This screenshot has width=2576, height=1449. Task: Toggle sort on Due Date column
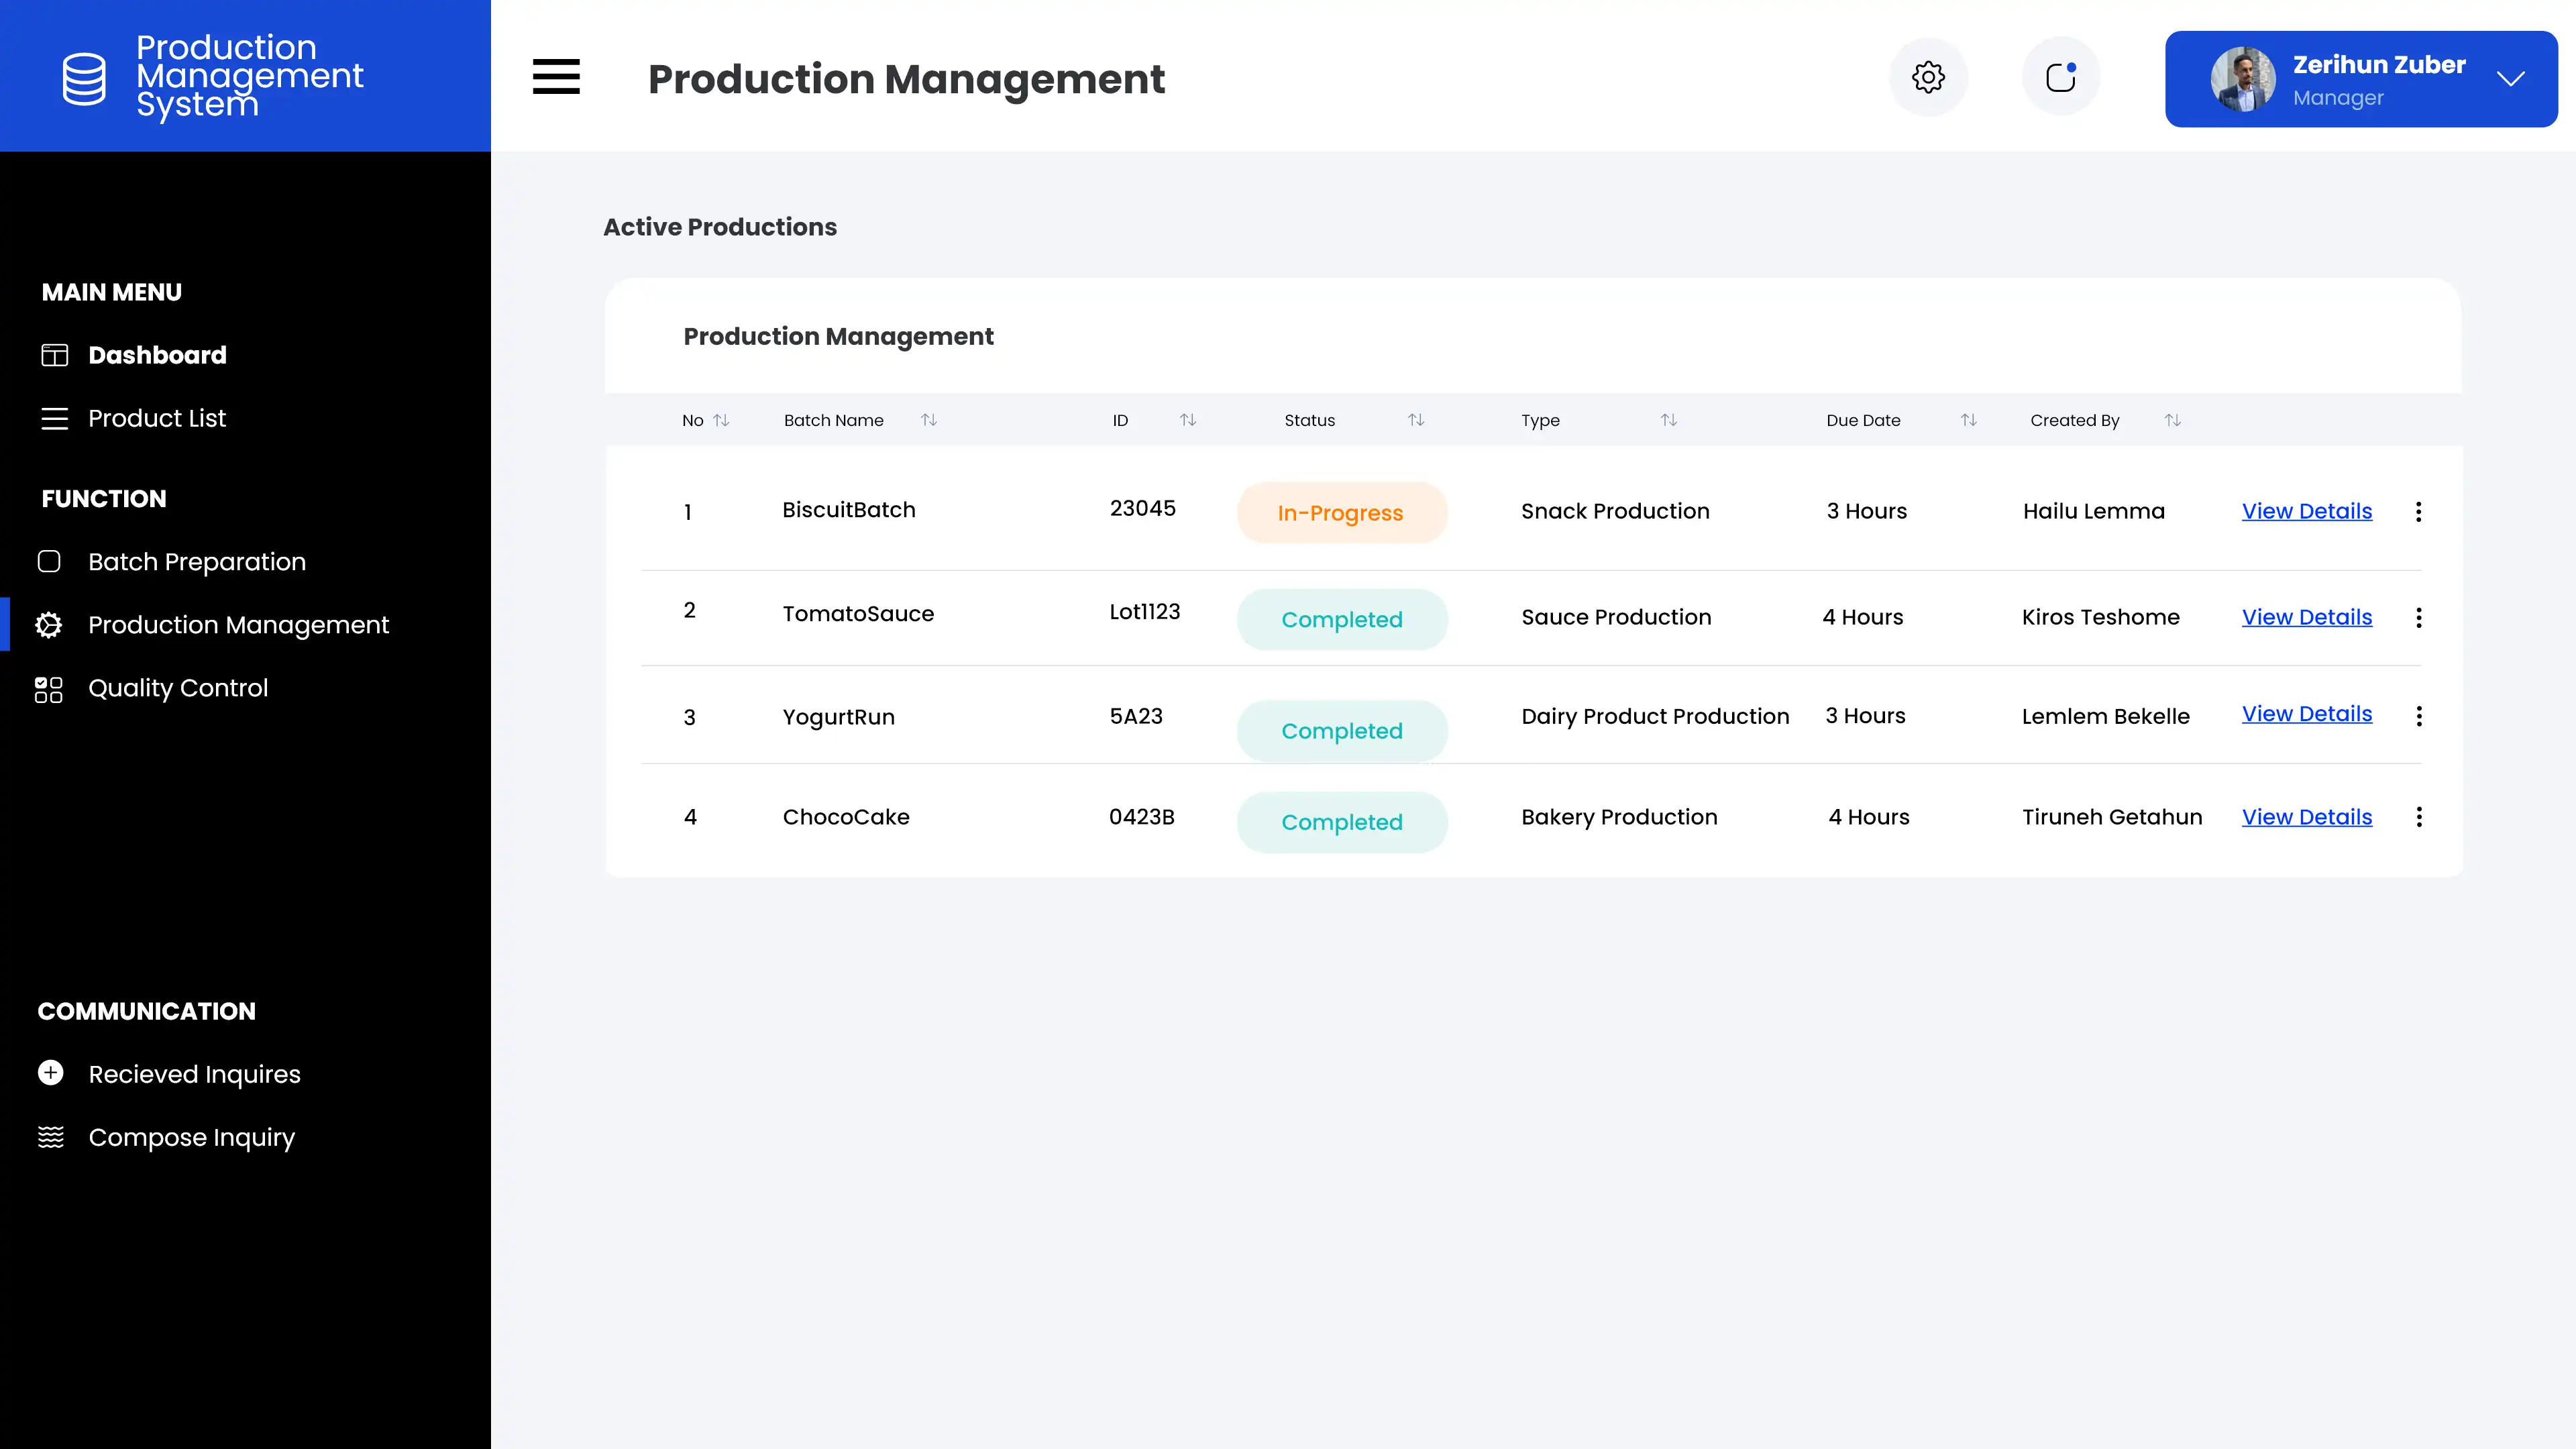(x=1968, y=420)
